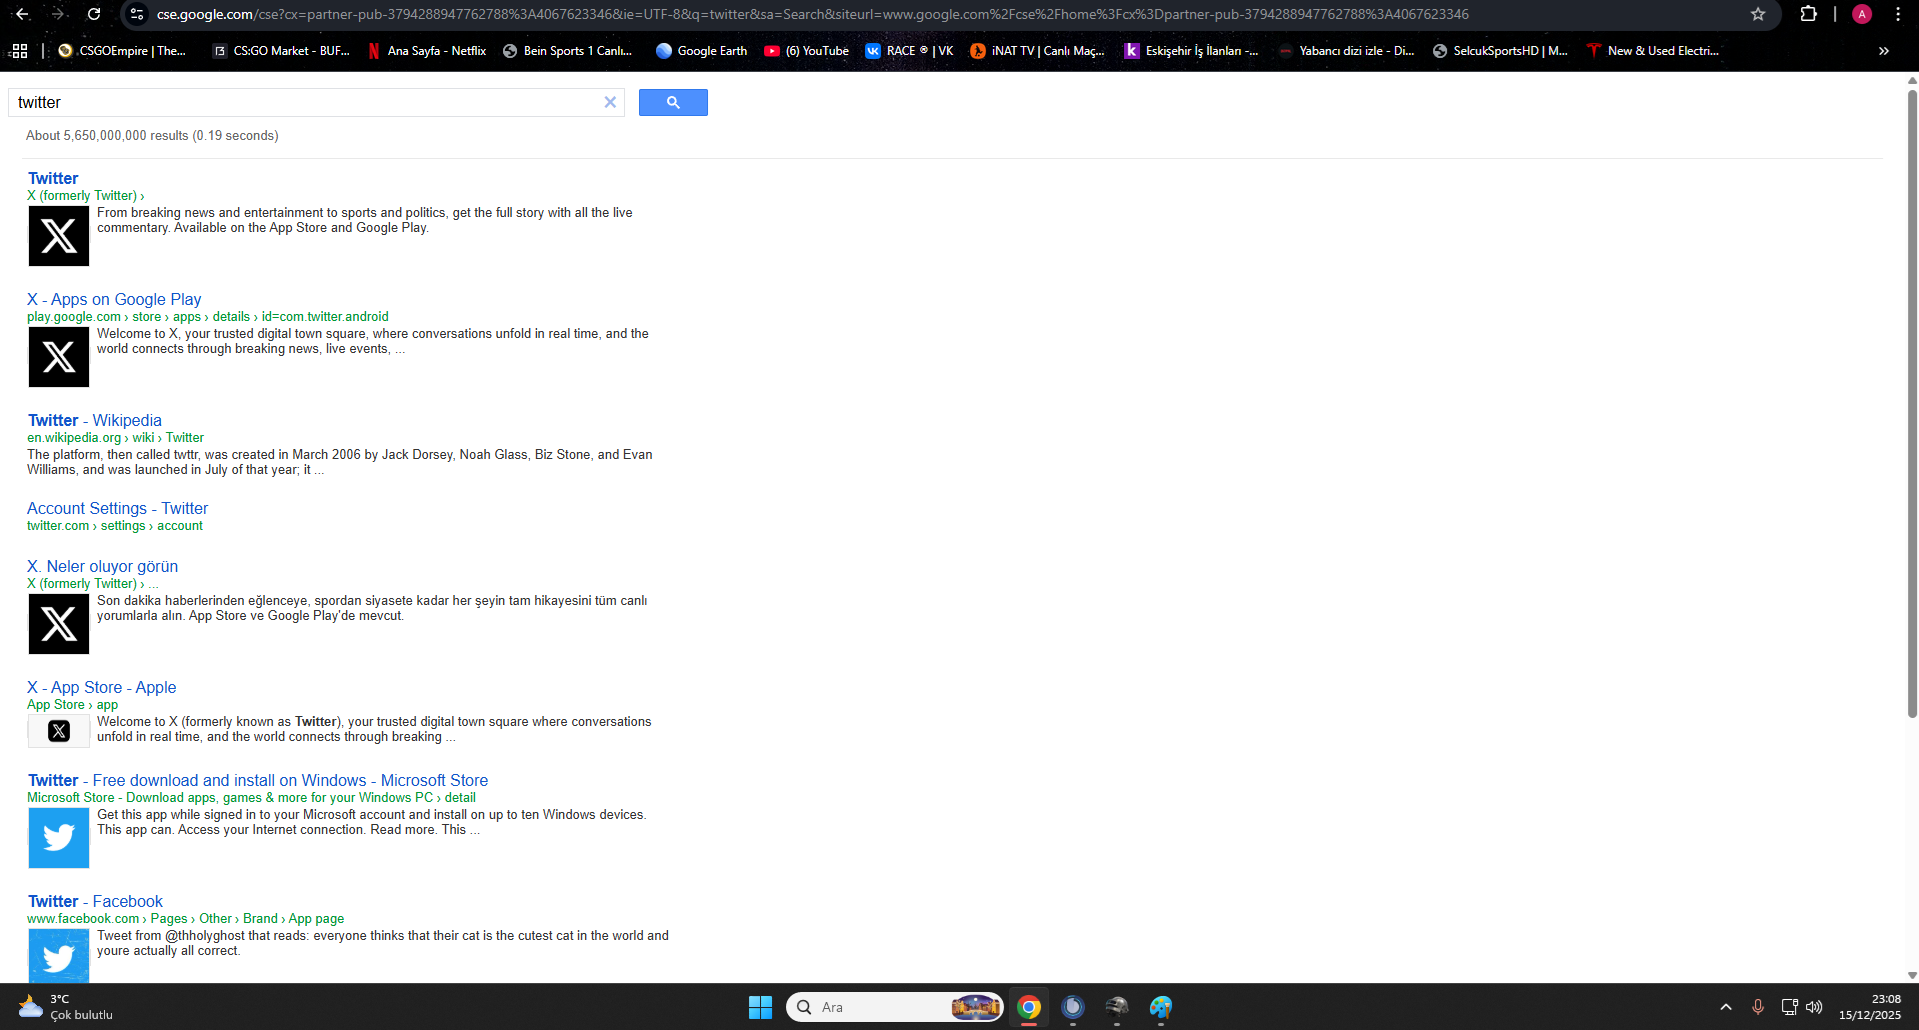The image size is (1919, 1030).
Task: Open the Bein Sports 1 Canlı bookmark
Action: 568,51
